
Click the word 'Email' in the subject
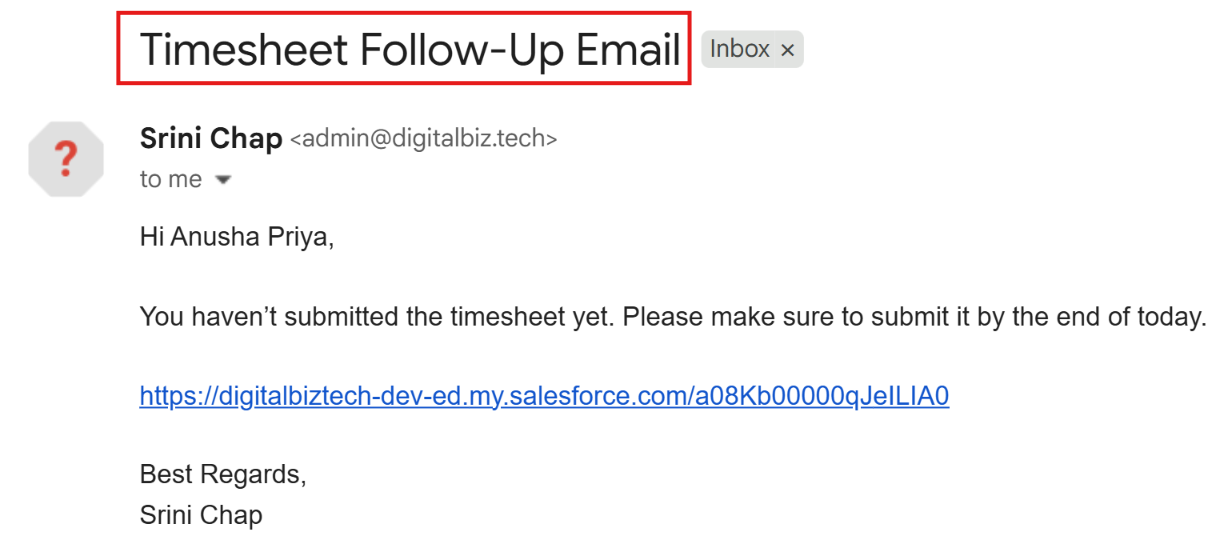tap(629, 49)
